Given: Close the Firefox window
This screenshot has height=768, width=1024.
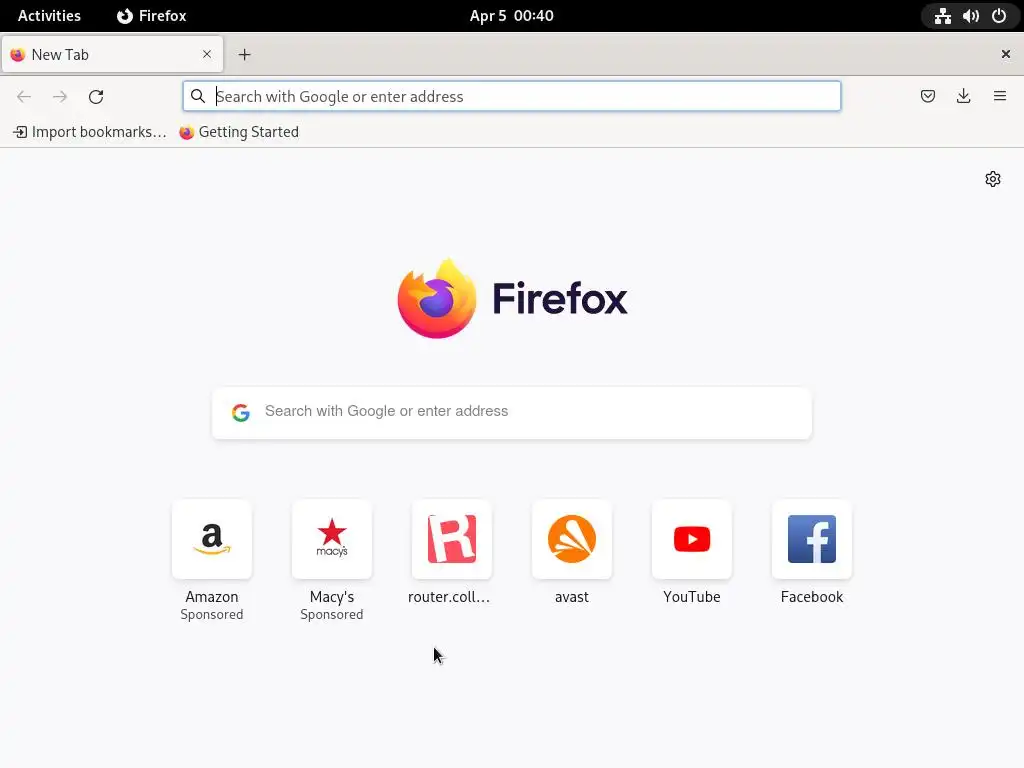Looking at the screenshot, I should point(1006,54).
